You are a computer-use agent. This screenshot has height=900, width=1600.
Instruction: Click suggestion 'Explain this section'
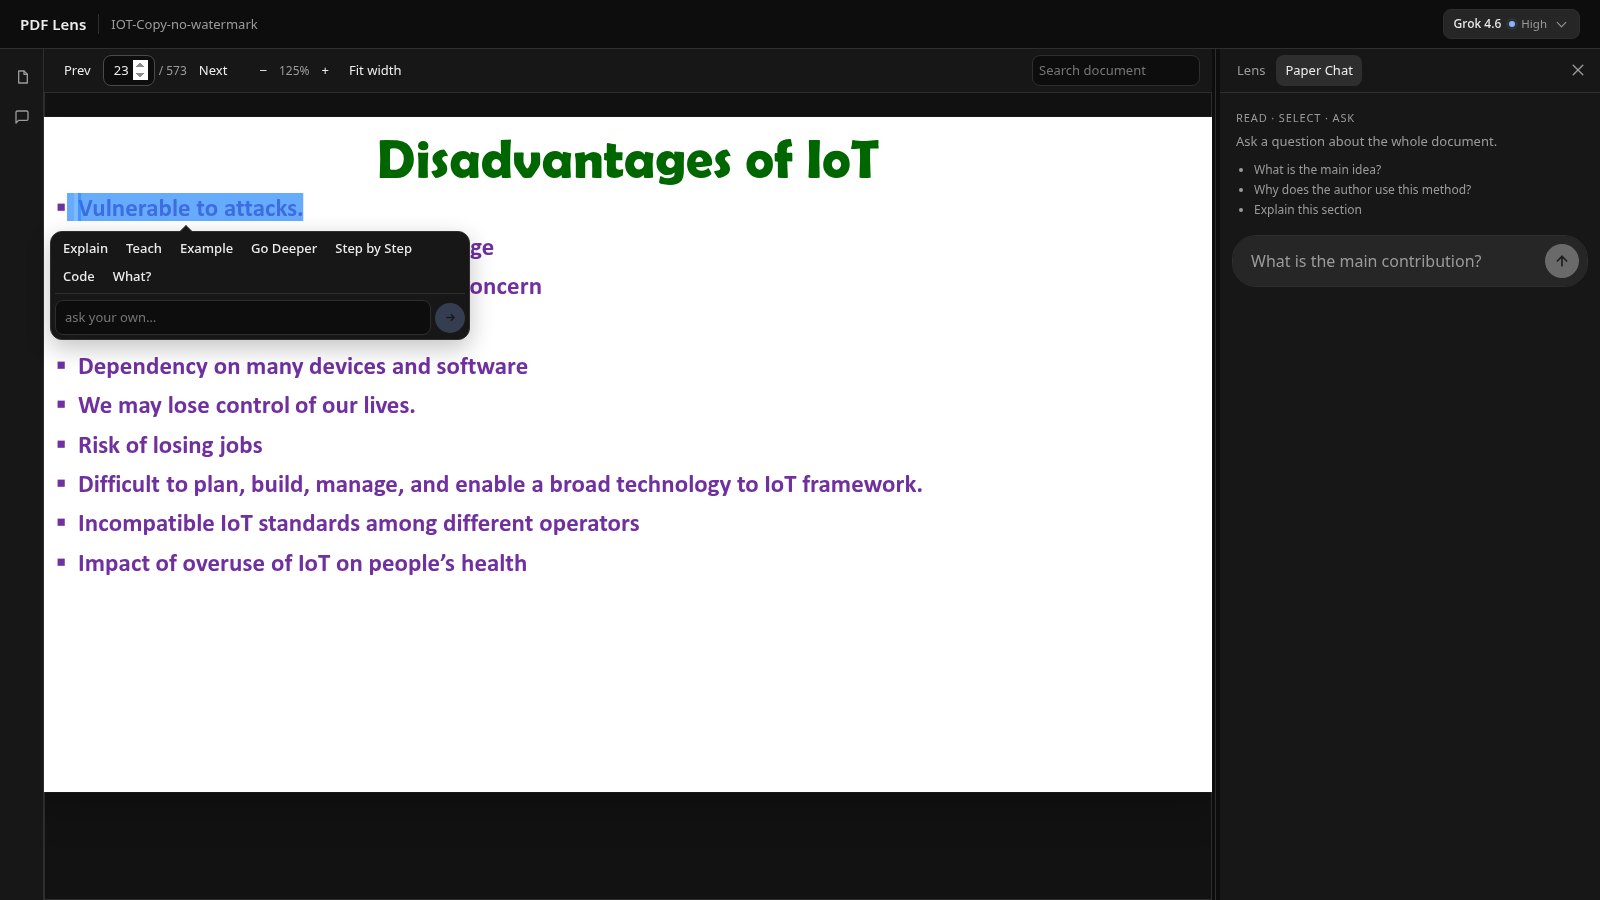click(1307, 210)
